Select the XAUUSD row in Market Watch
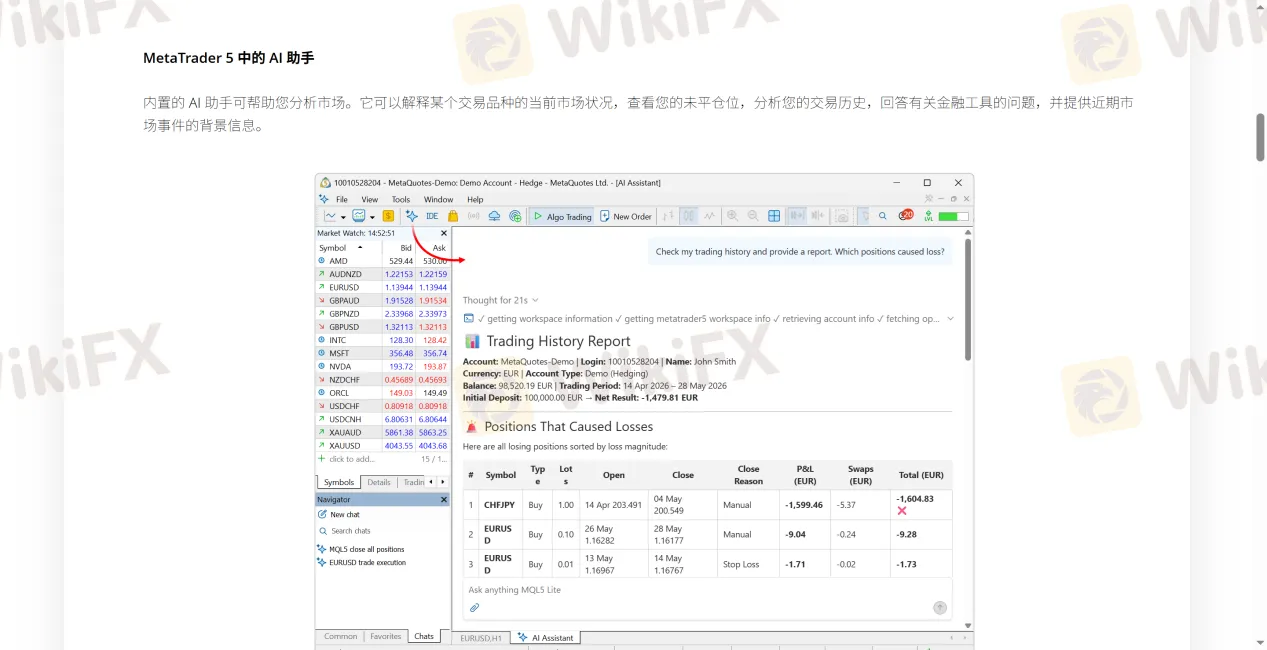The width and height of the screenshot is (1267, 650). (382, 446)
